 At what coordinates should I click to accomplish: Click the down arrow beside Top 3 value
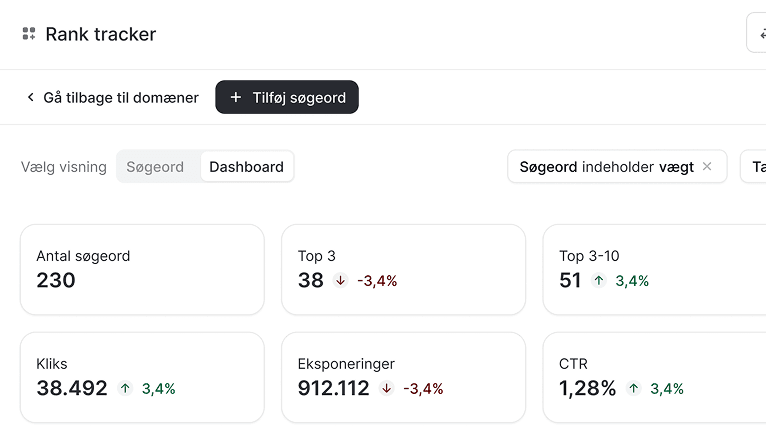(340, 280)
